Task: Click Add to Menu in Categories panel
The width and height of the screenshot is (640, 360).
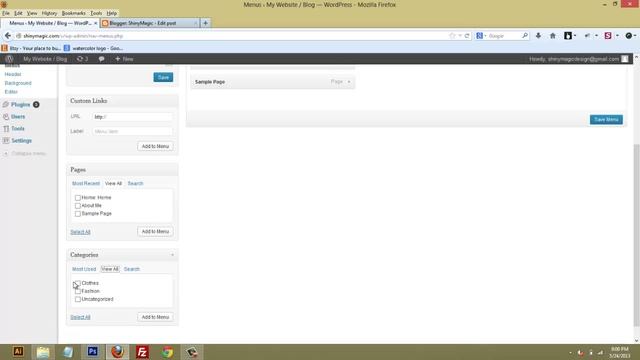Action: tap(155, 317)
